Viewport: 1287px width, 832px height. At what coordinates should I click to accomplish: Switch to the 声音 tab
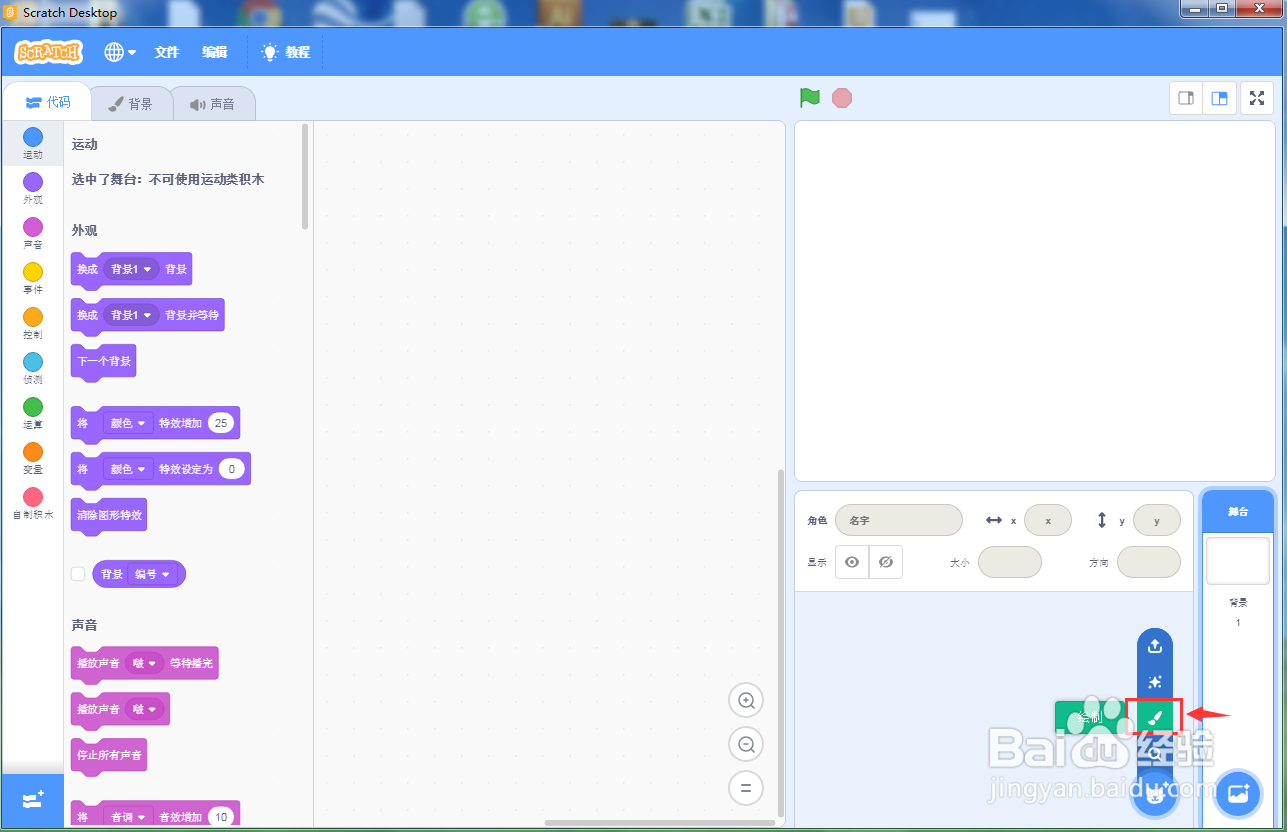pyautogui.click(x=212, y=103)
